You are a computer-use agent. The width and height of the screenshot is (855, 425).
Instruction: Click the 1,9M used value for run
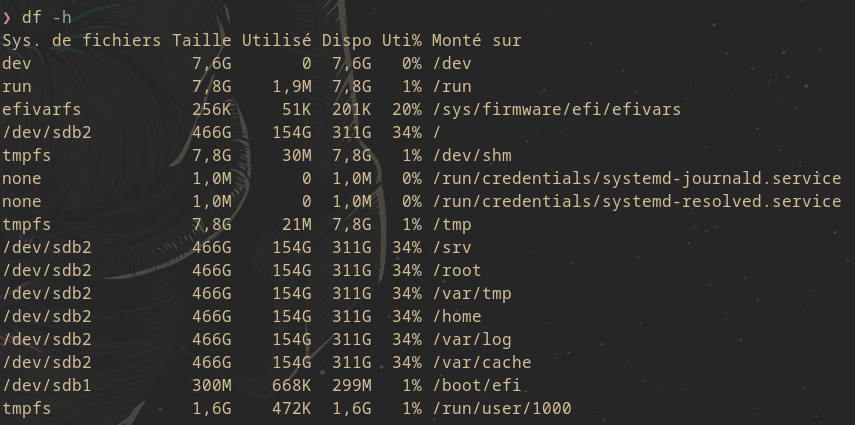click(291, 87)
